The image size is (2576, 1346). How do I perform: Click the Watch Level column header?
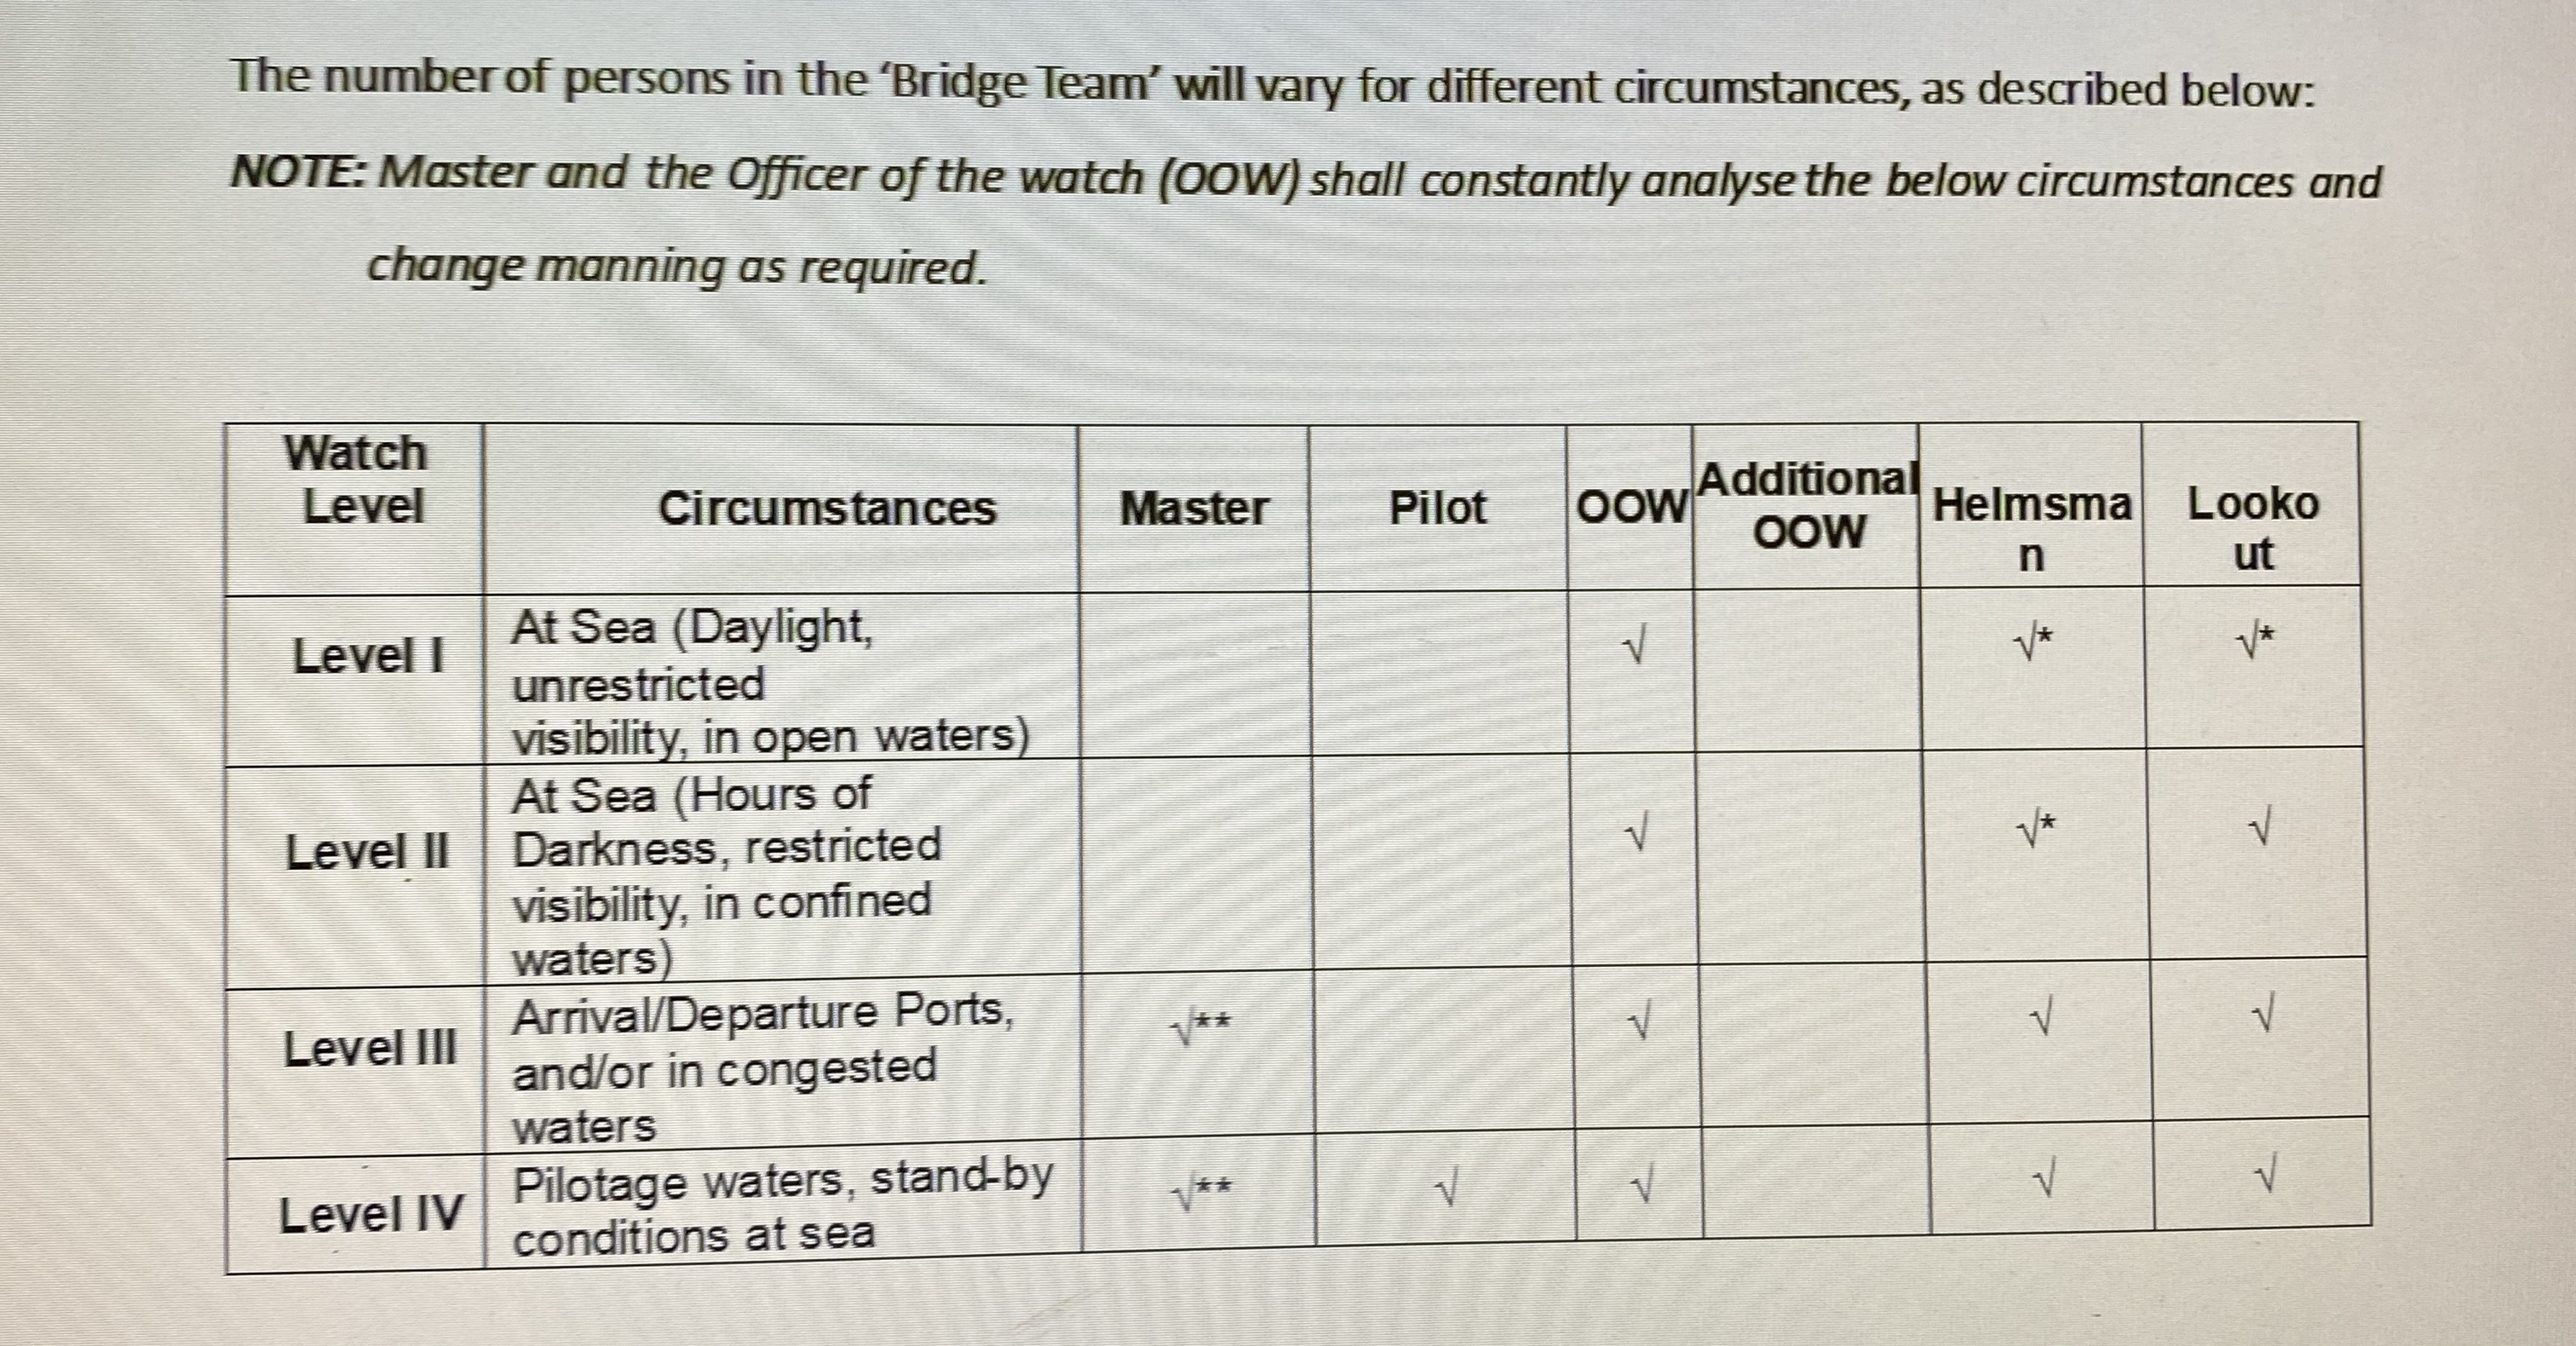click(356, 479)
